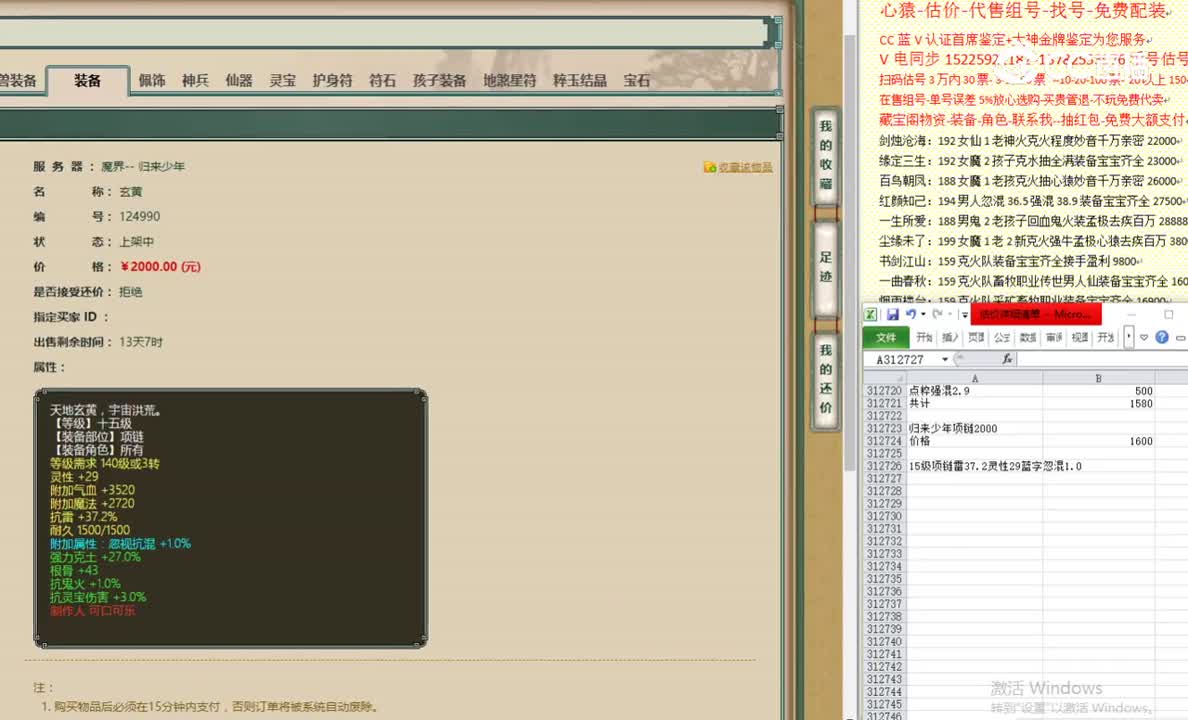Open the Undo history dropdown arrow

pos(922,314)
